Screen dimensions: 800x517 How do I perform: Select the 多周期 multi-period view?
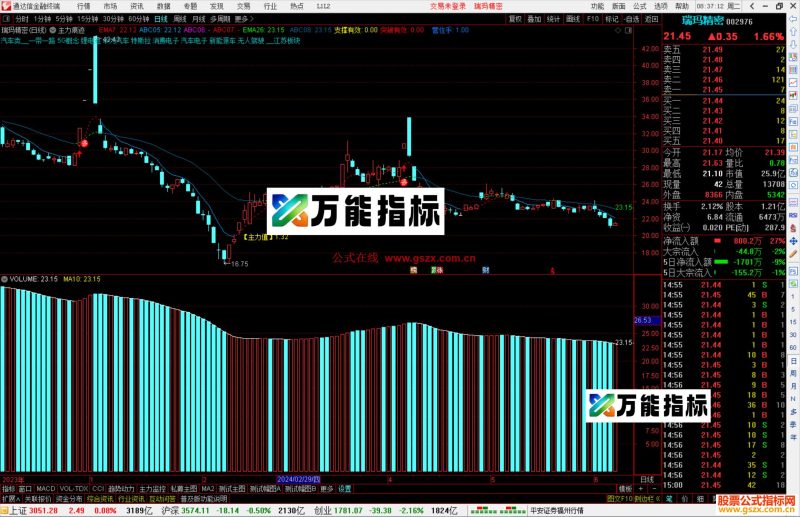(220, 19)
